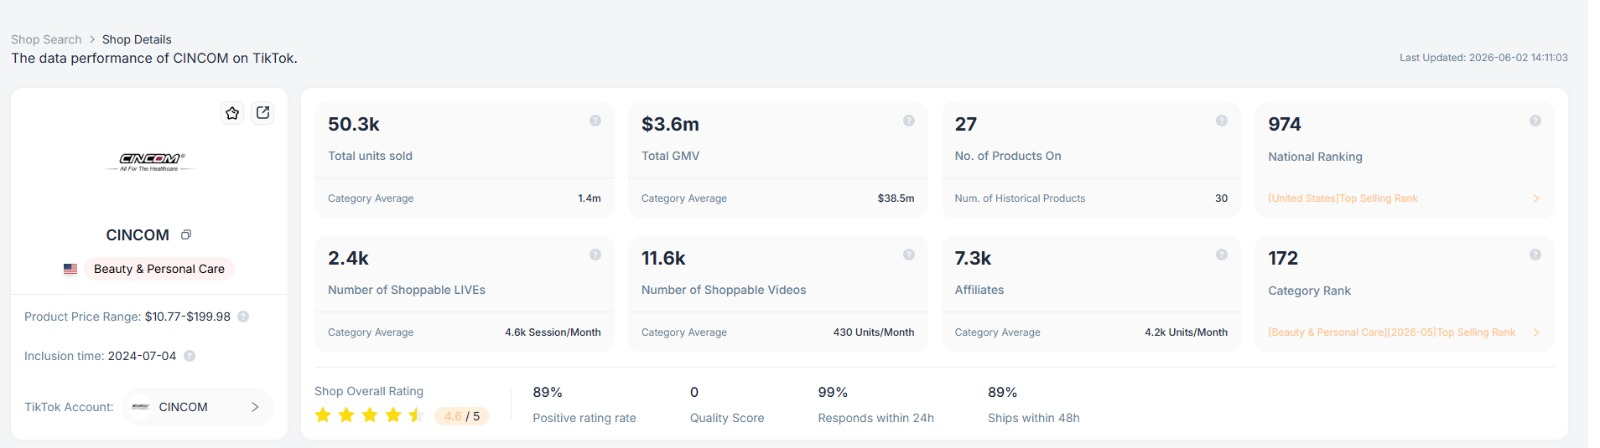The height and width of the screenshot is (448, 1600).
Task: Click help icon on Shoppable Videos card
Action: [x=909, y=255]
